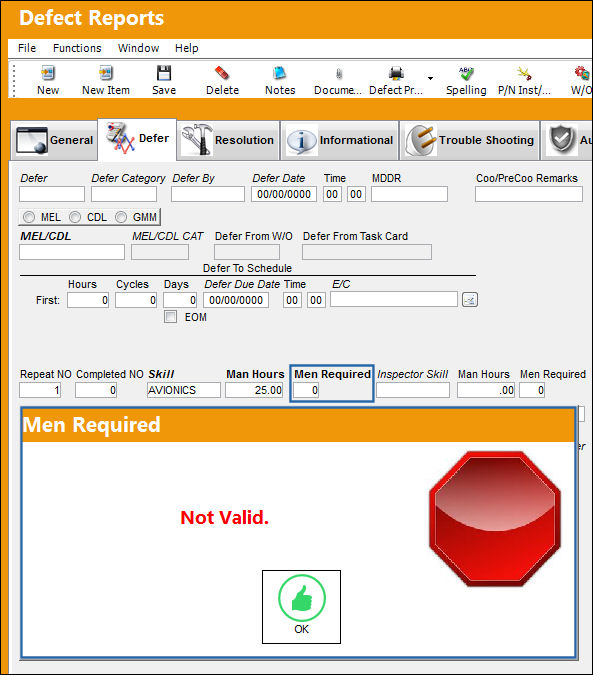Click the Completed NO field
The width and height of the screenshot is (593, 675).
pos(96,390)
